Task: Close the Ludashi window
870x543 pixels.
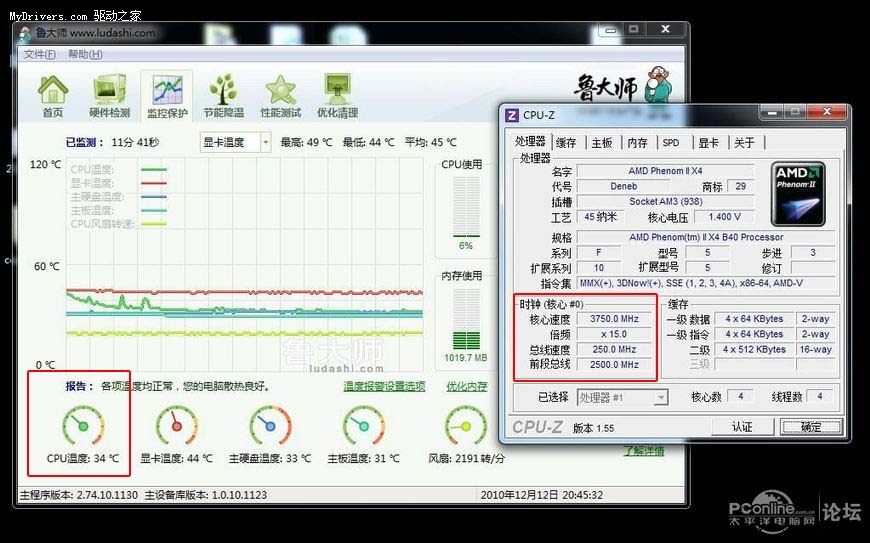Action: tap(665, 29)
